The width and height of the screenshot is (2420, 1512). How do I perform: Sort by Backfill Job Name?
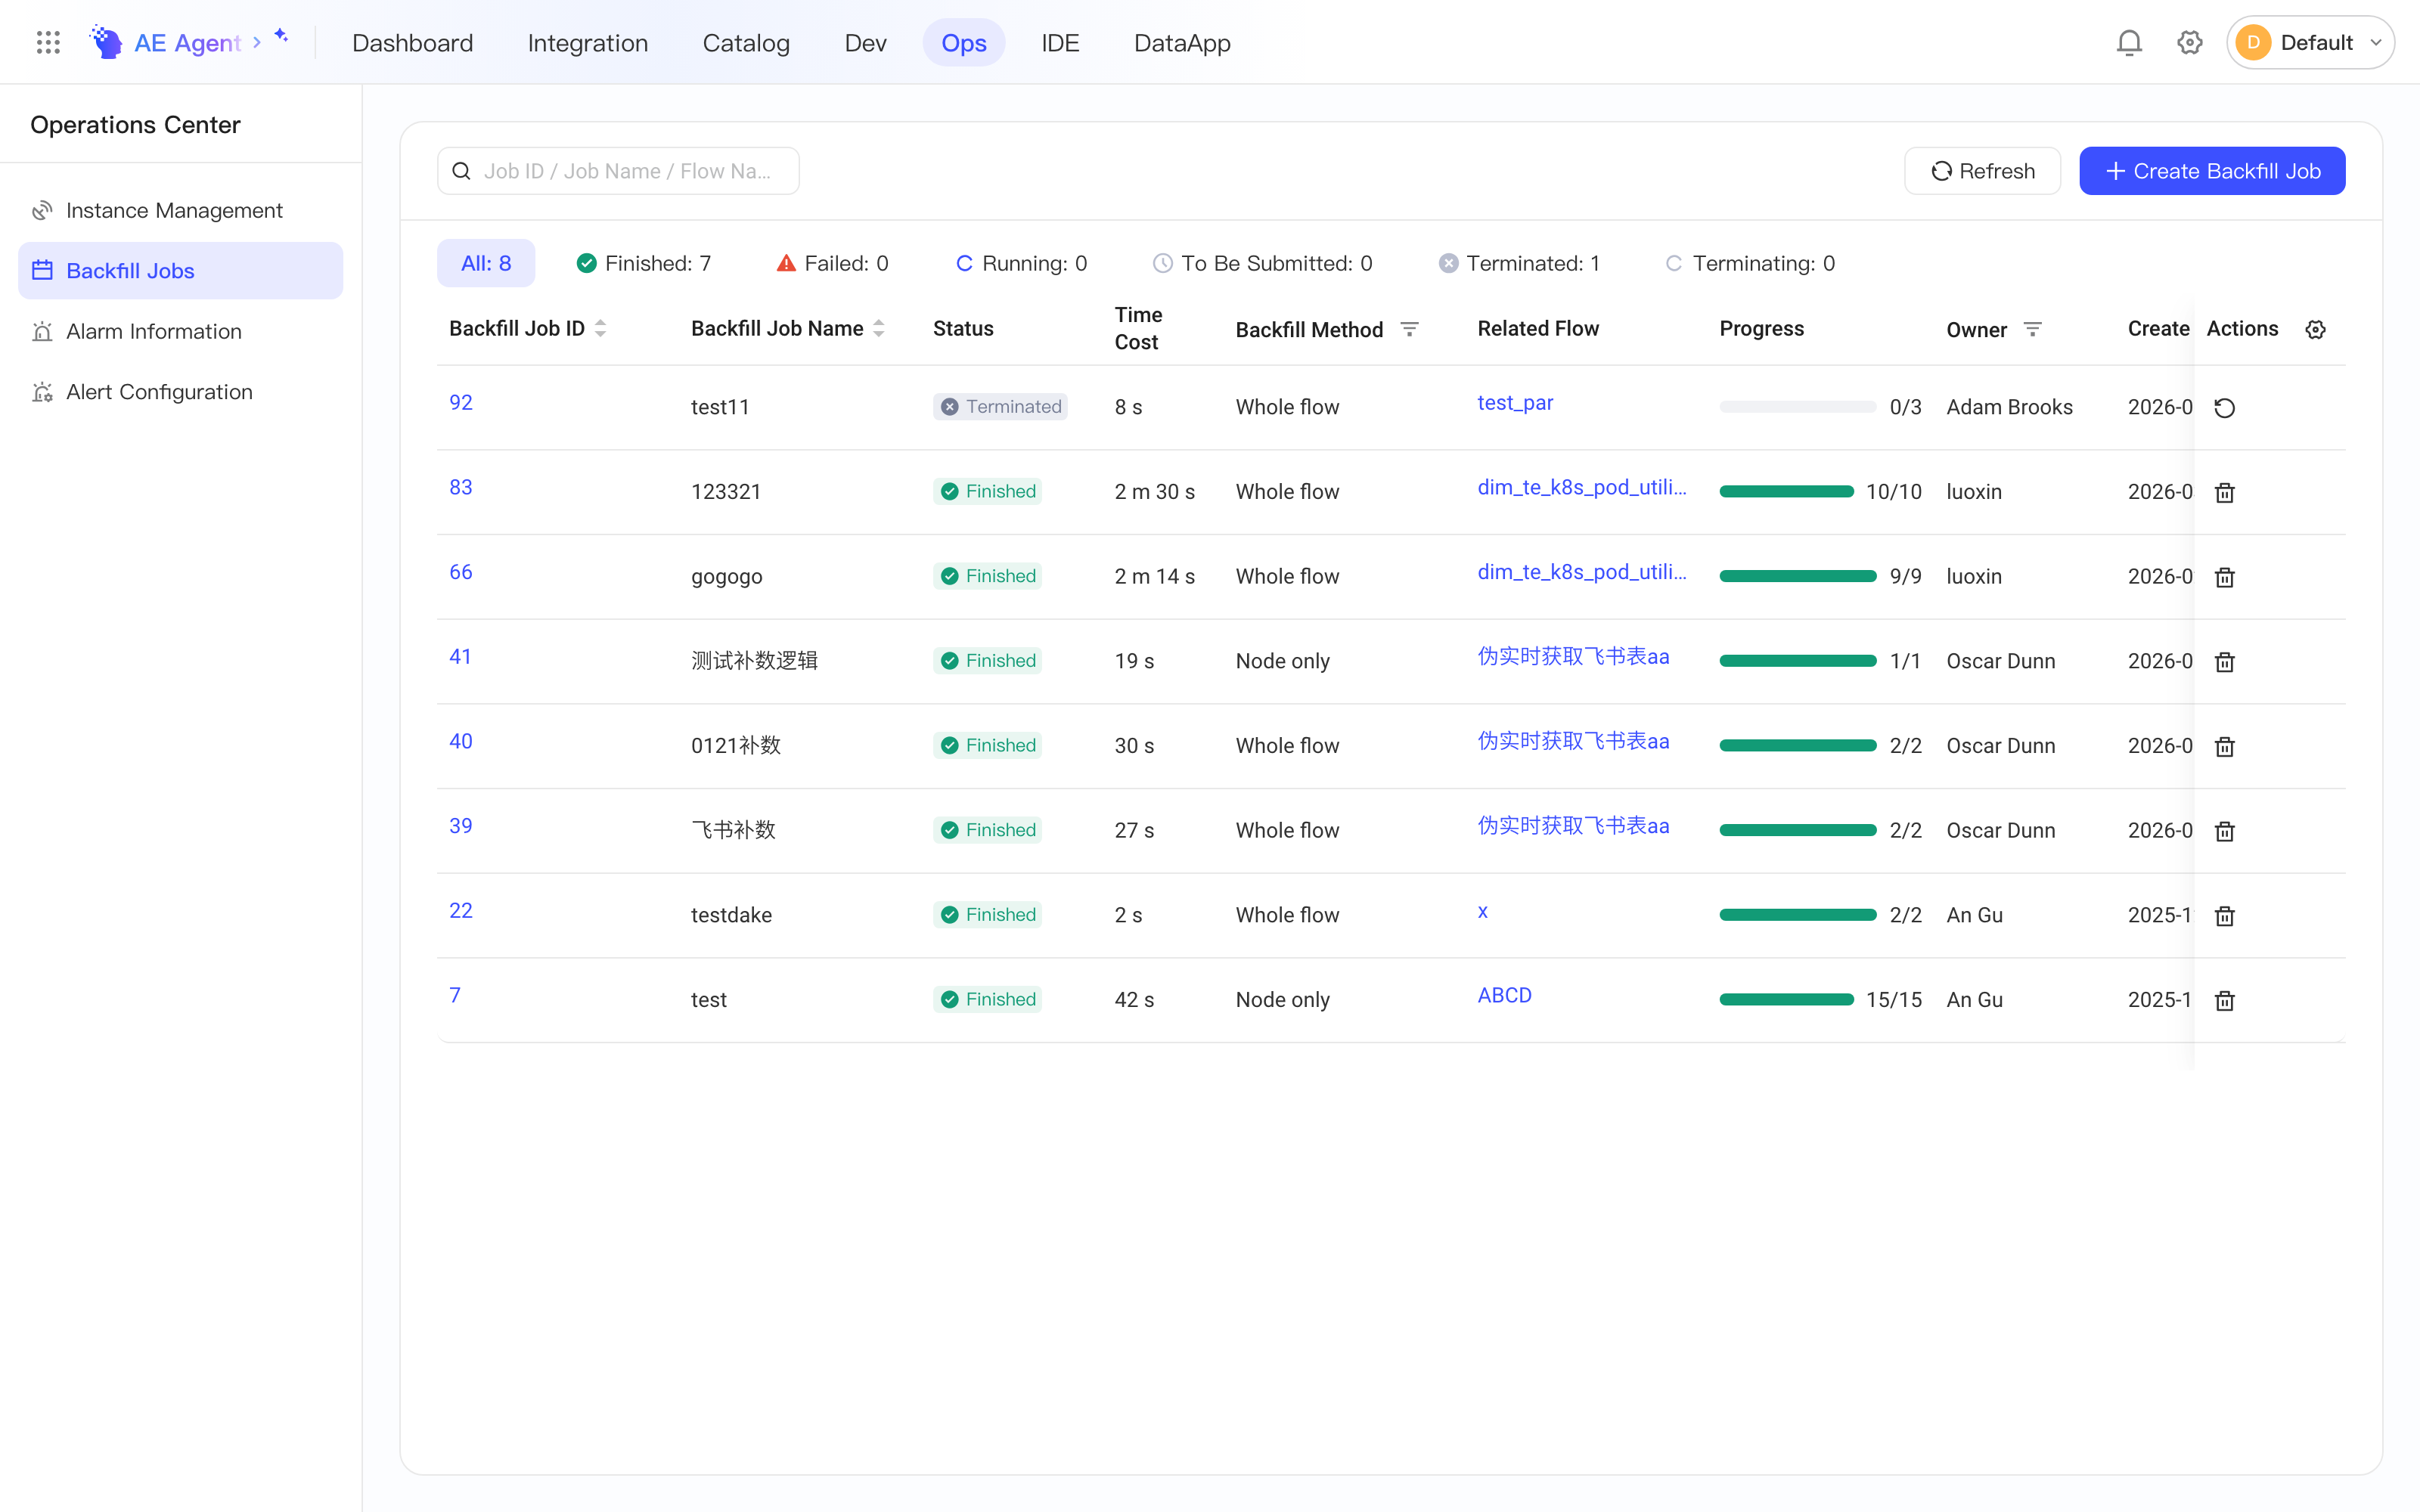879,328
